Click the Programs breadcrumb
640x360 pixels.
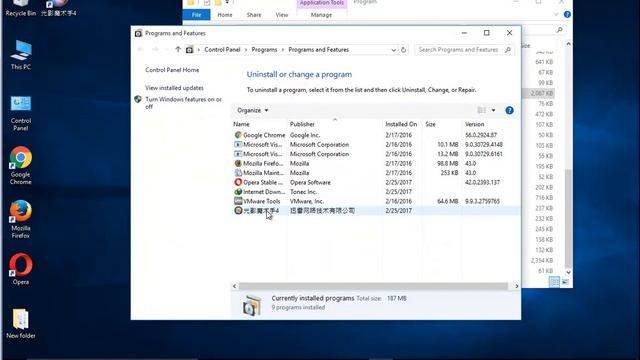click(x=264, y=50)
